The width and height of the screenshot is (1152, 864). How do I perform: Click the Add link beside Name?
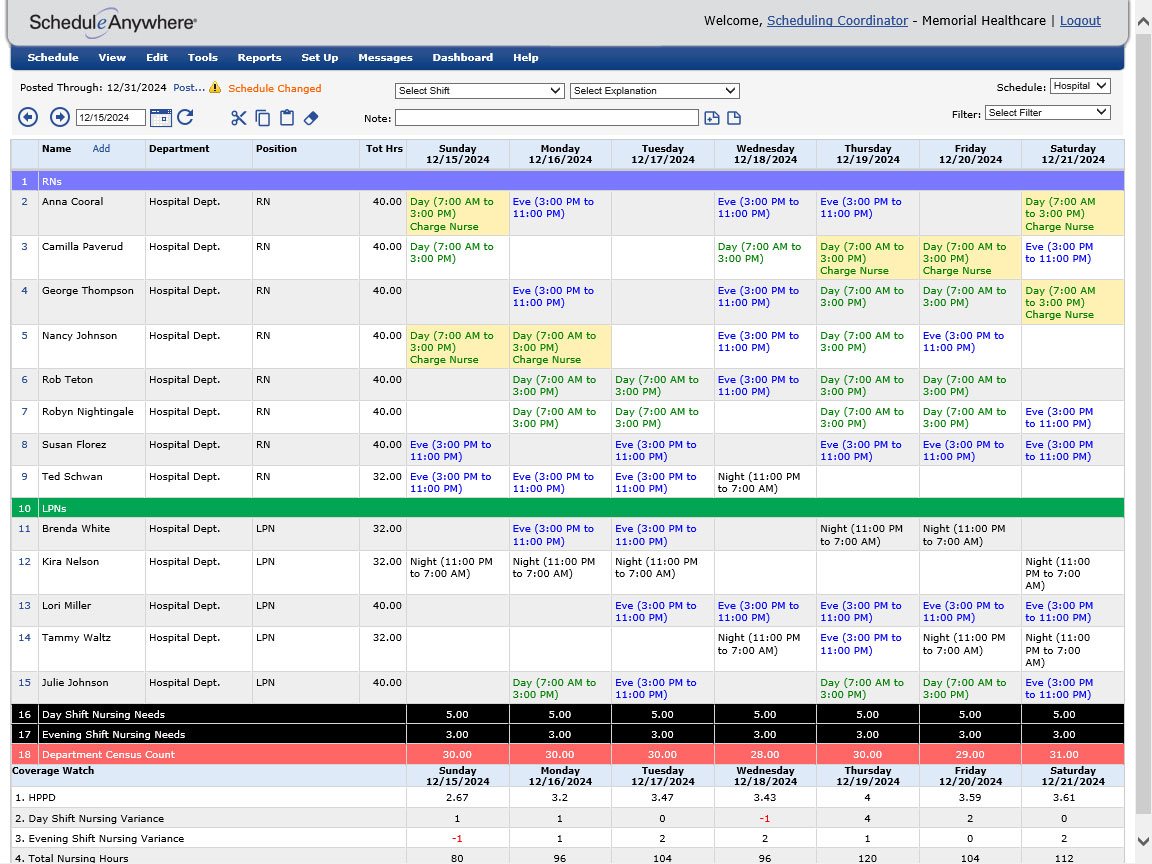[101, 149]
